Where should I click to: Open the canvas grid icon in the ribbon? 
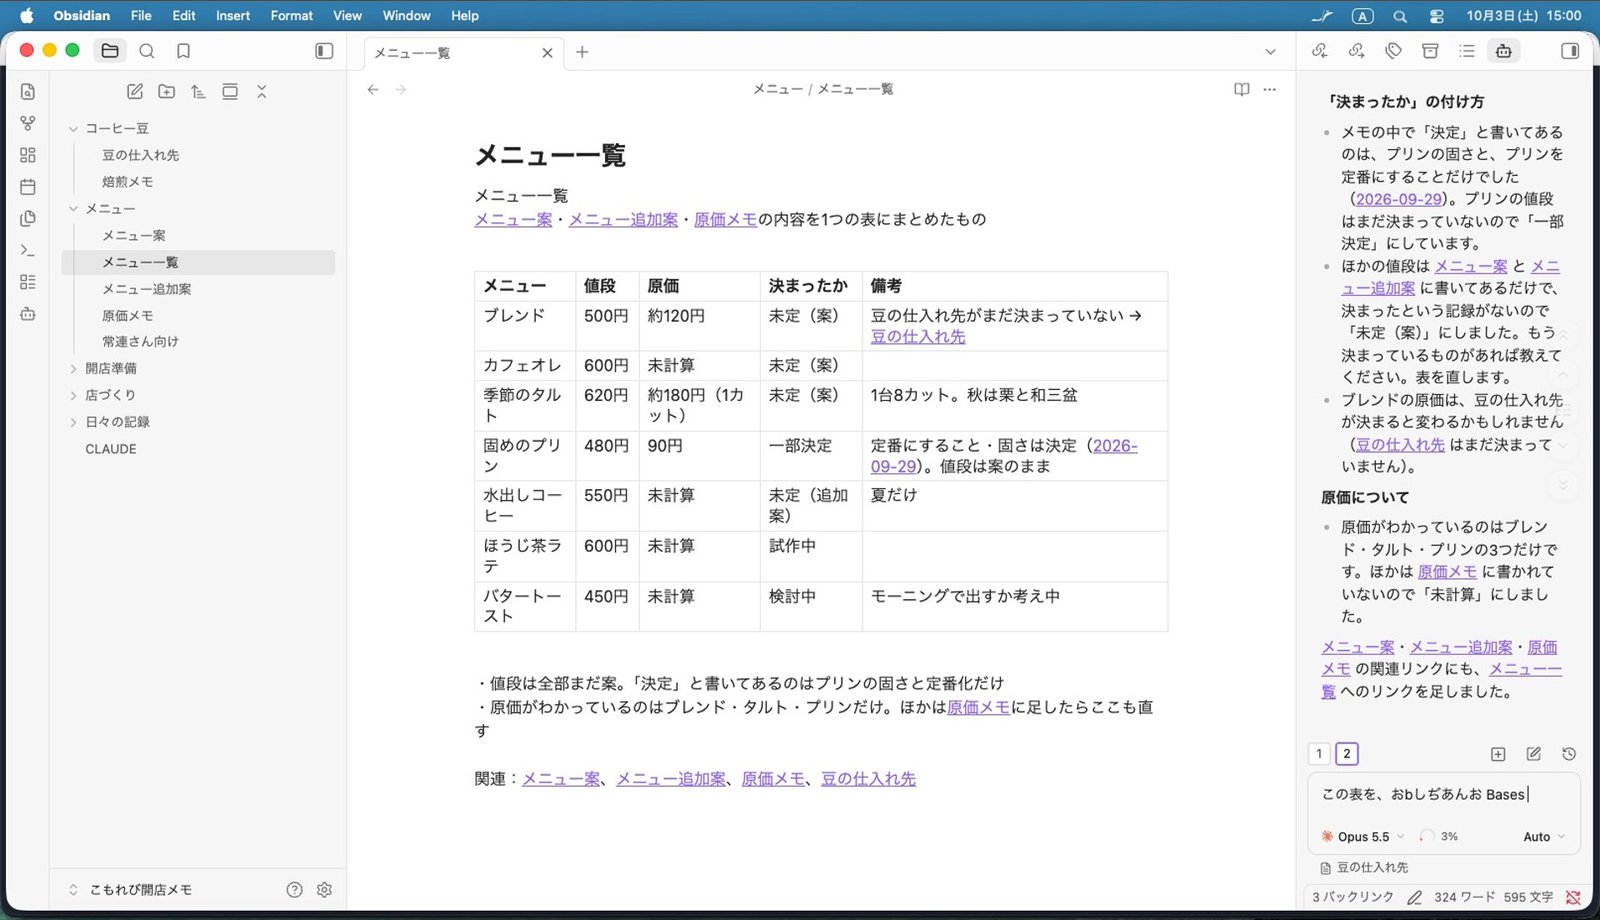point(28,155)
